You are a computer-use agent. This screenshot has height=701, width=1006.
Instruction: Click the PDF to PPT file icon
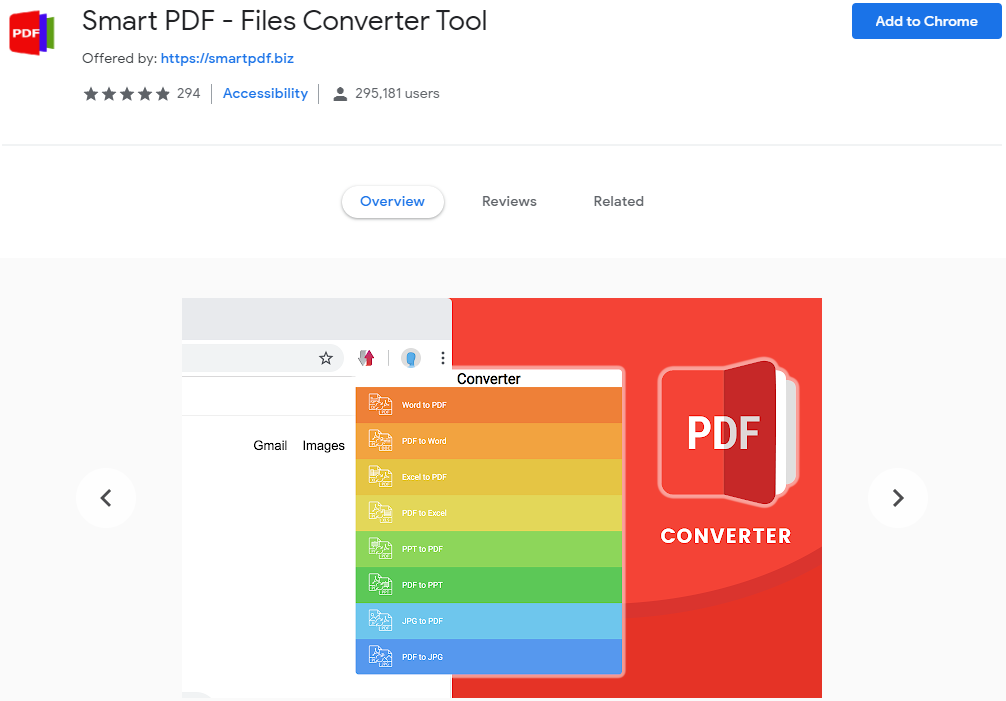[380, 584]
